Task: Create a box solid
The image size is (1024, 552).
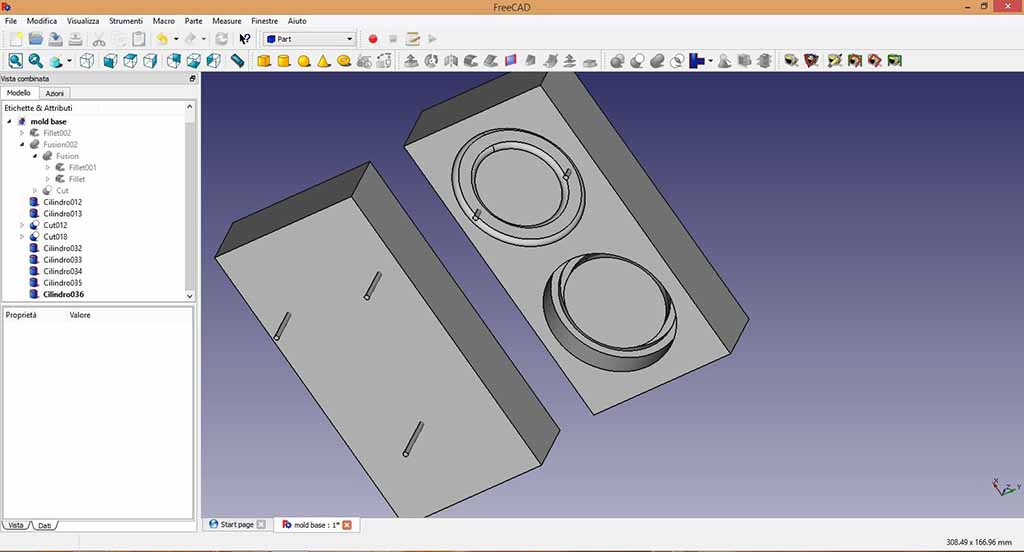Action: point(264,61)
